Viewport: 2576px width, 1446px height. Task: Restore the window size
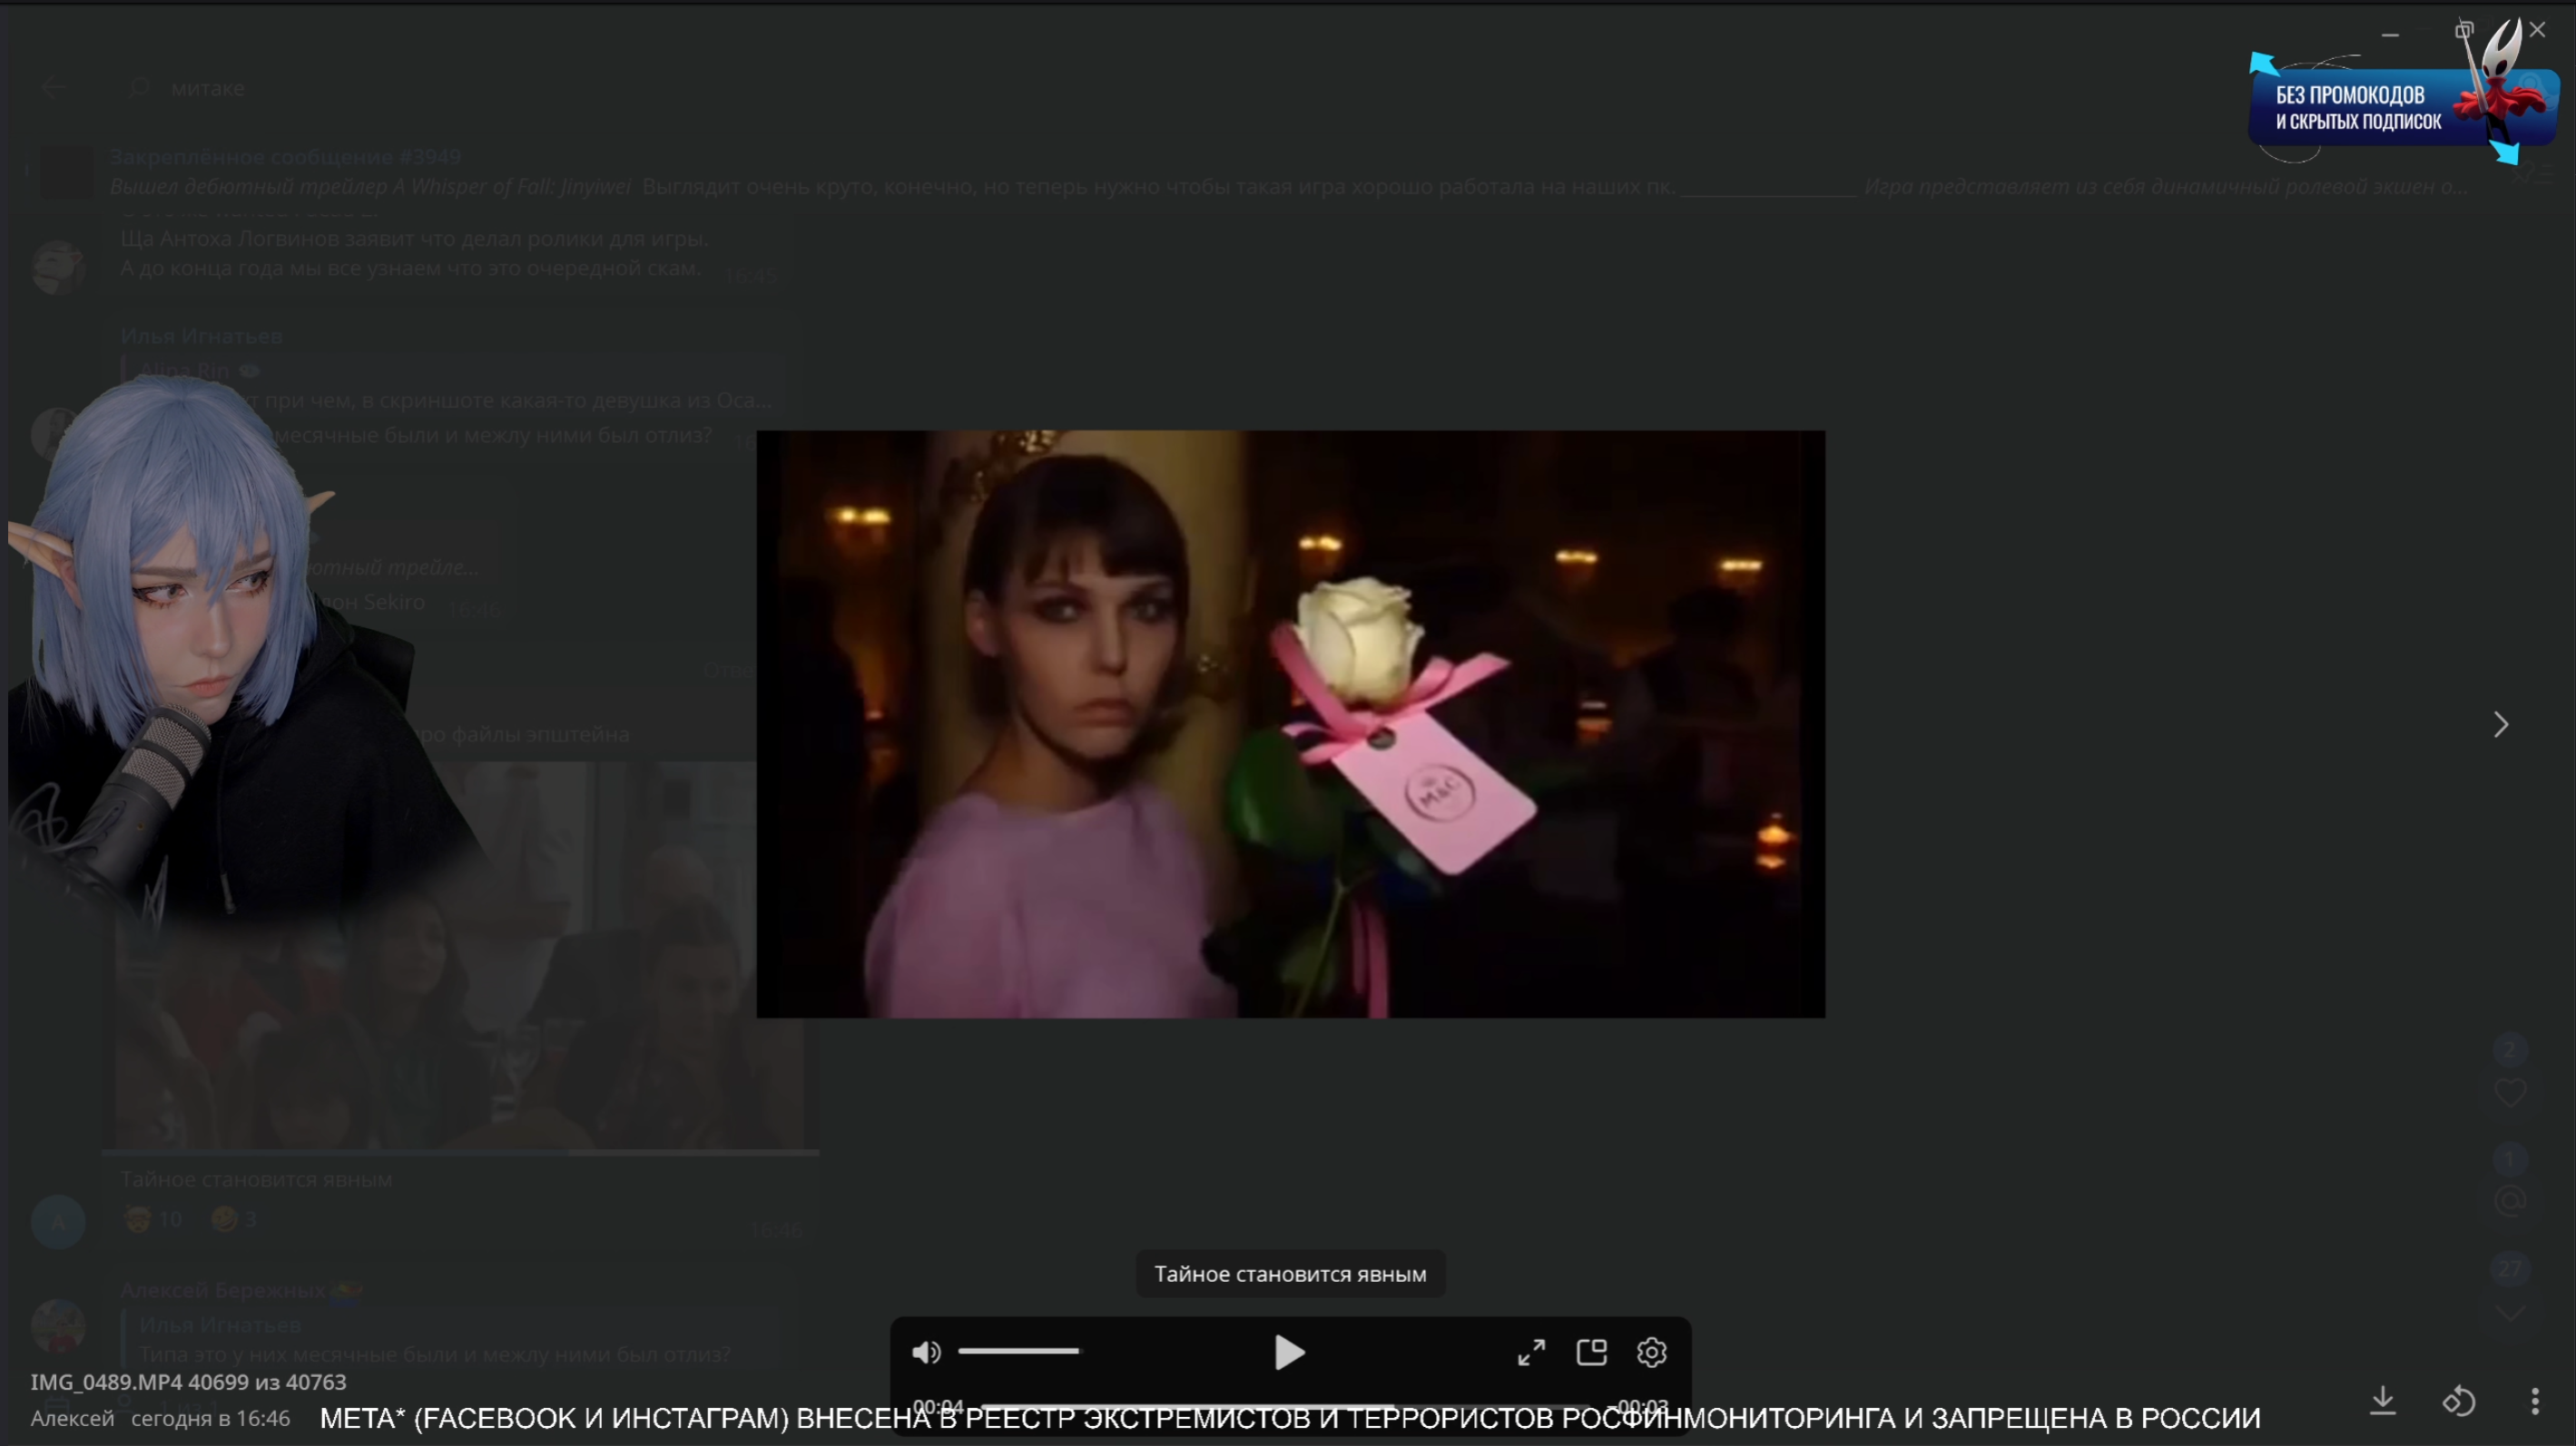(2463, 30)
